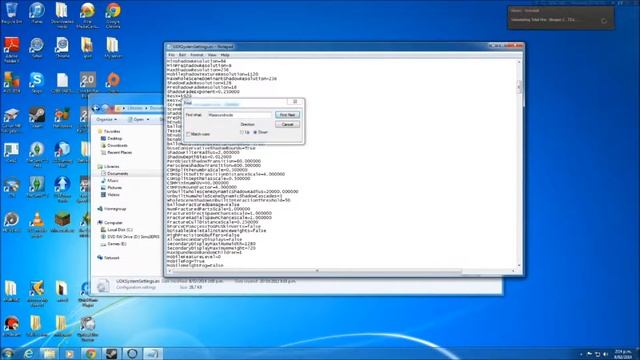Close the Find dialog with X

295,102
